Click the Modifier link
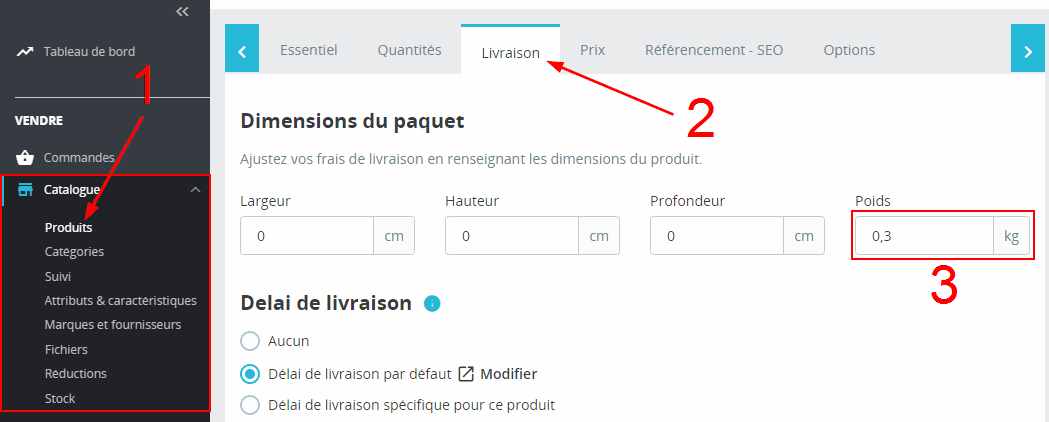 (x=509, y=374)
